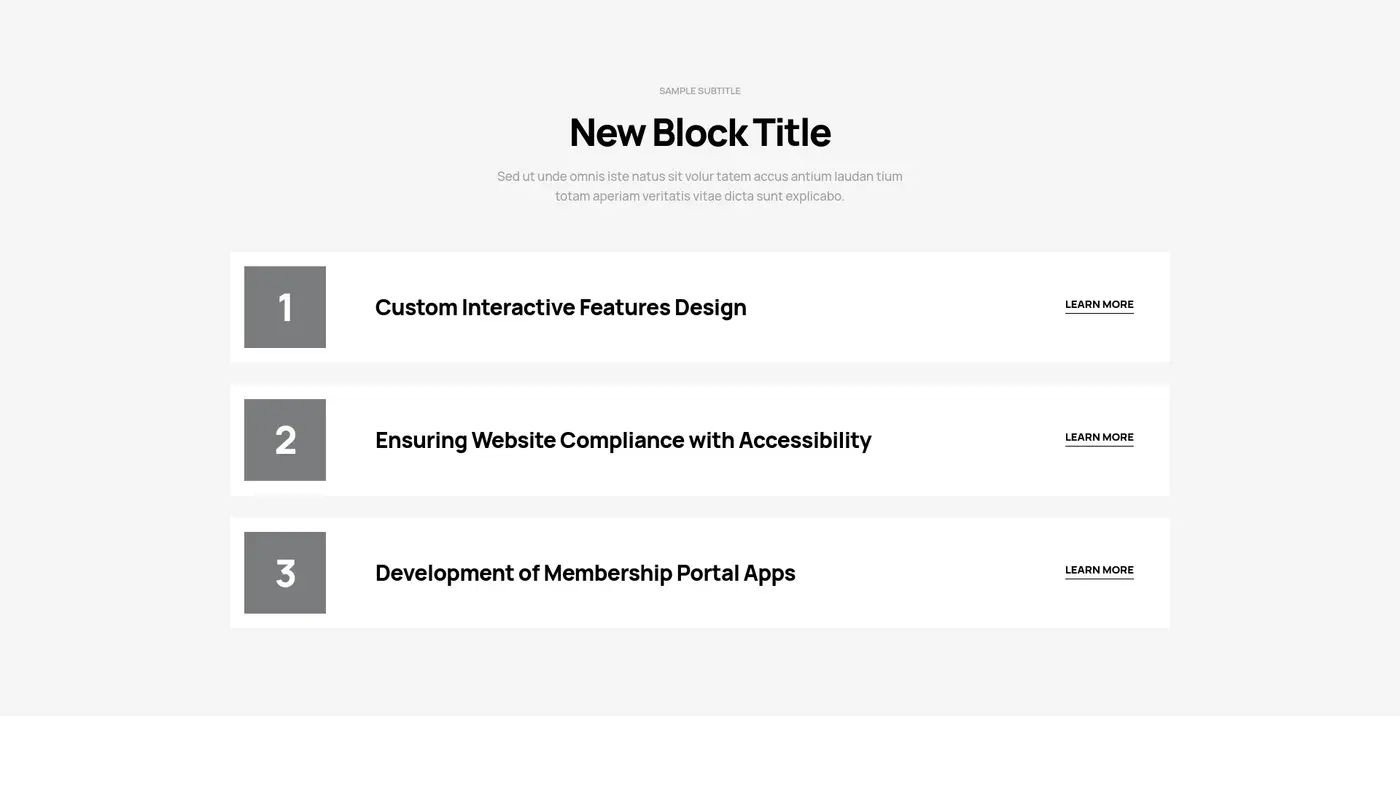The height and width of the screenshot is (788, 1400).
Task: Click the heading Development of Membership Portal Apps
Action: click(x=585, y=573)
